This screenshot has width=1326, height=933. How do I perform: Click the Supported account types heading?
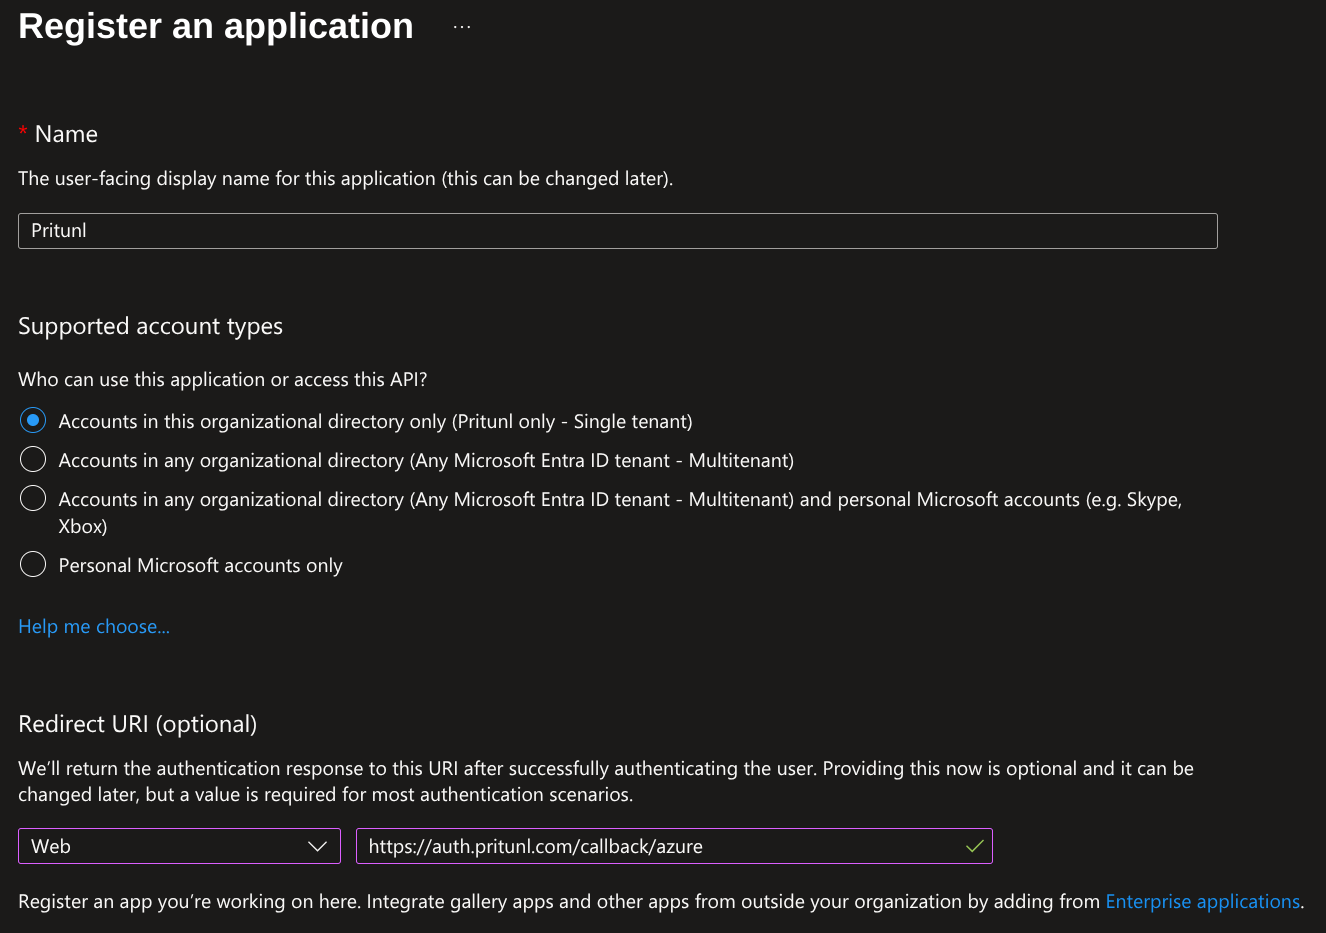click(x=151, y=327)
